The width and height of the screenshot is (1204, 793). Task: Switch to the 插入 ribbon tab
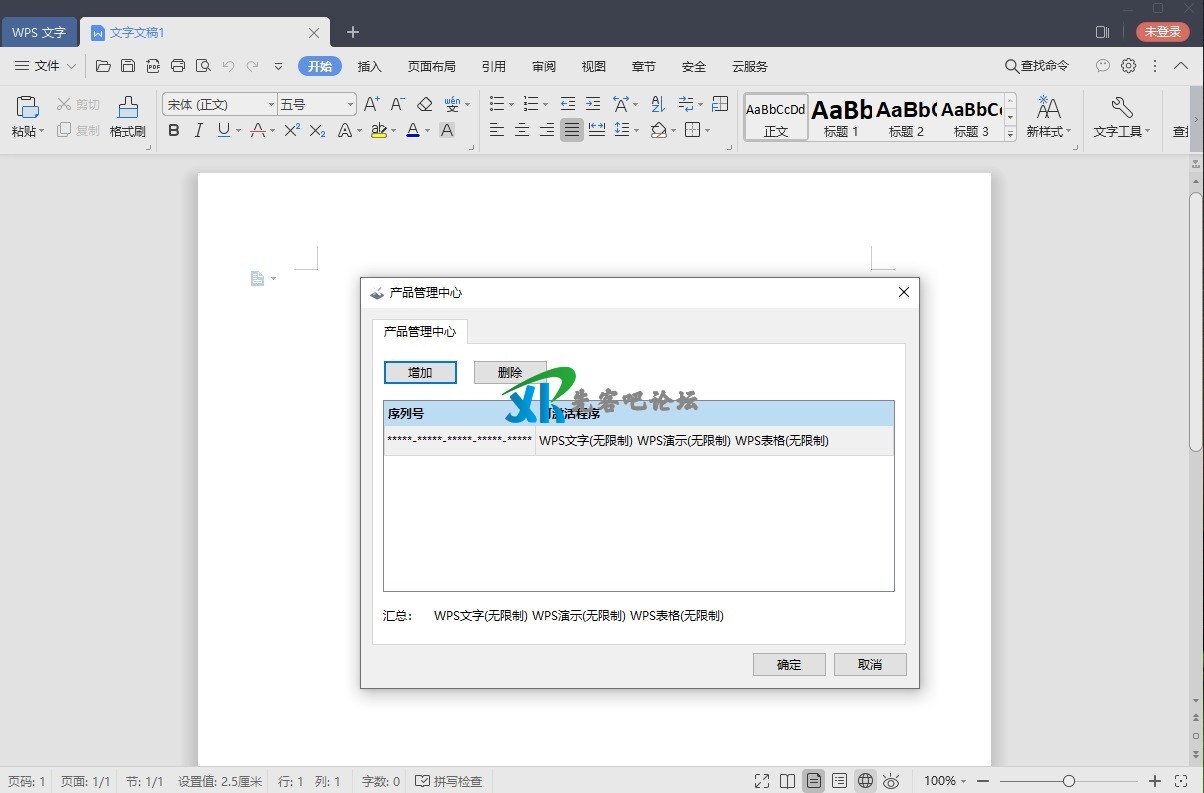369,66
